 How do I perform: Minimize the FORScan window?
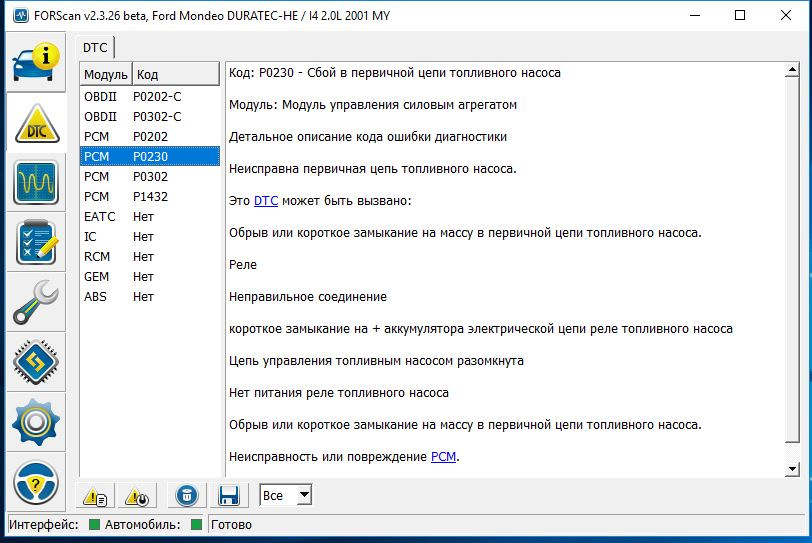tap(695, 16)
